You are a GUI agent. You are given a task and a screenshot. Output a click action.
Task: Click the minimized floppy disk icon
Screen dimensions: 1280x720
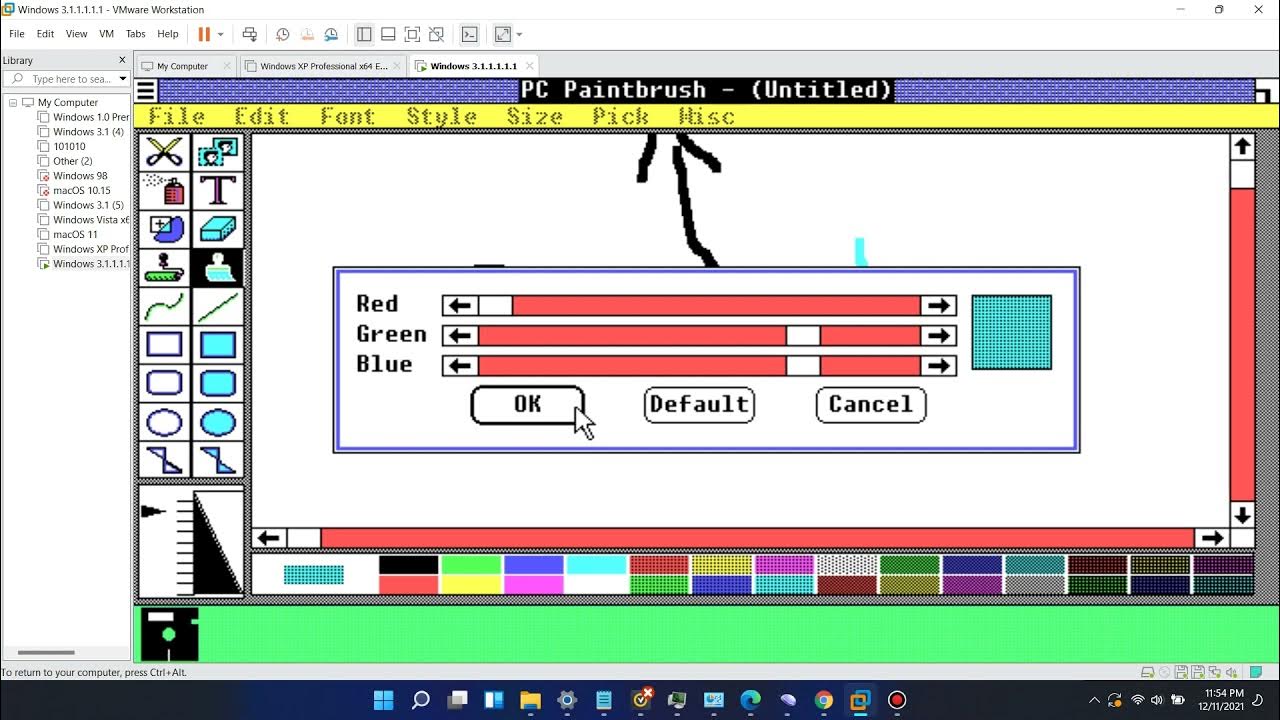[169, 634]
